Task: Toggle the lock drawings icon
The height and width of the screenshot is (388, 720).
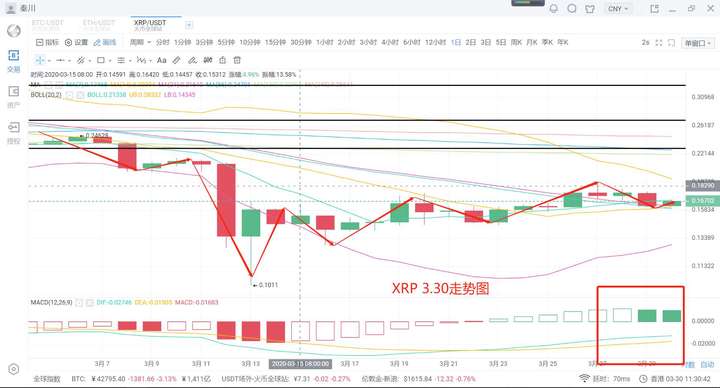Action: tap(222, 60)
